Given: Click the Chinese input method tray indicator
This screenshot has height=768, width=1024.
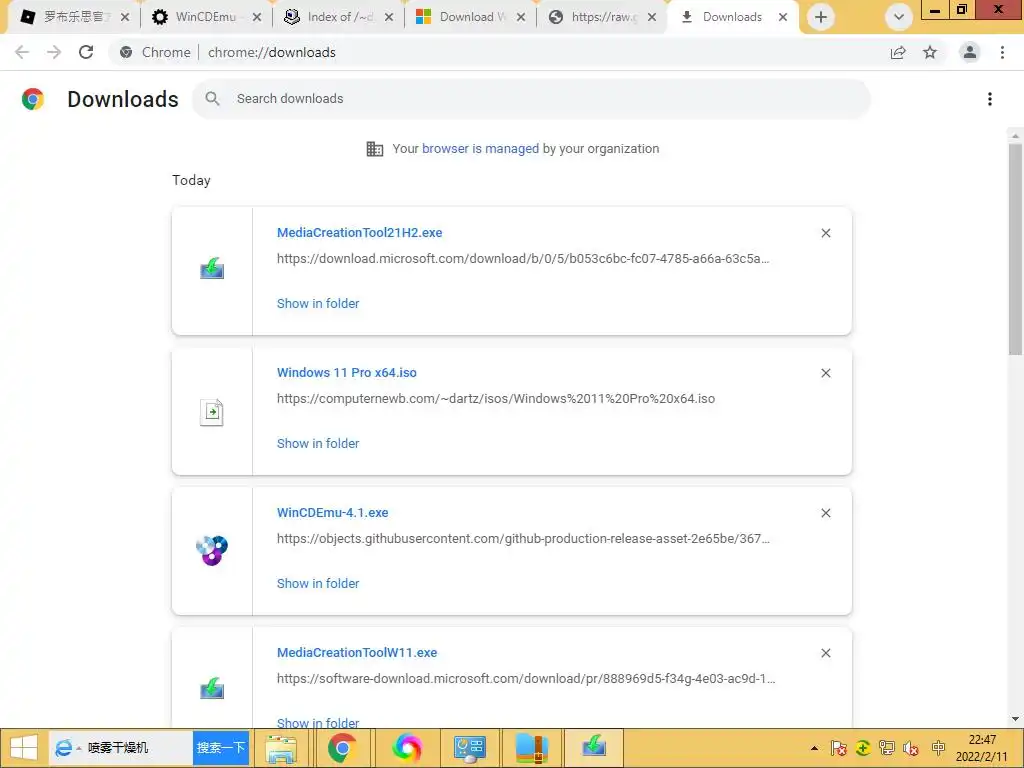Looking at the screenshot, I should click(938, 748).
